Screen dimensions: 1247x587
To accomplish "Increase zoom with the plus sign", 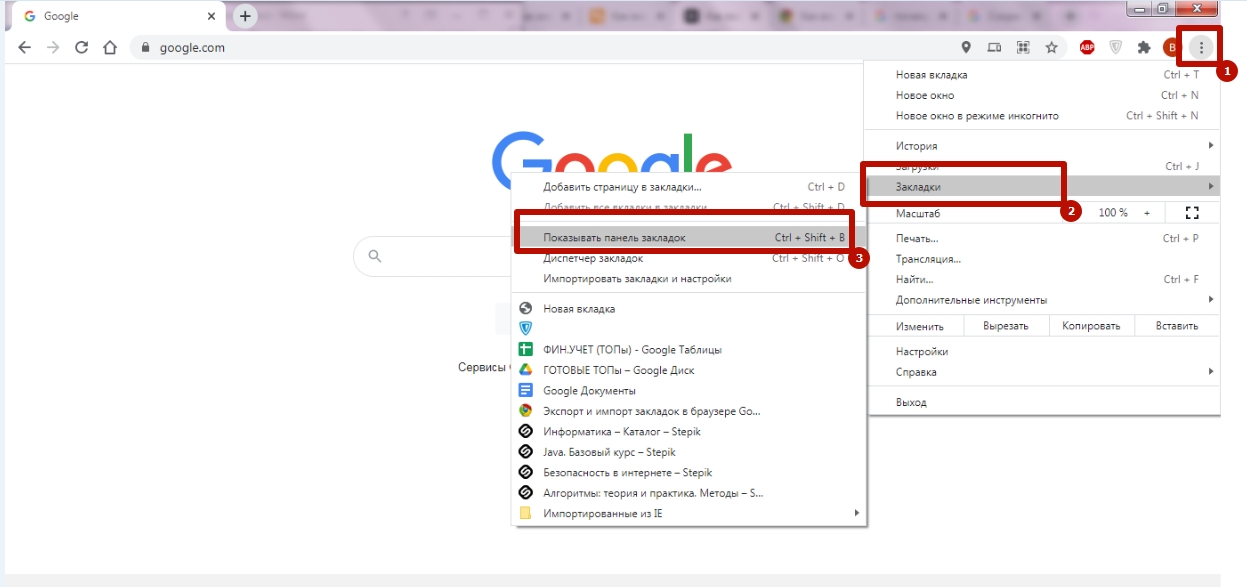I will tap(1147, 213).
